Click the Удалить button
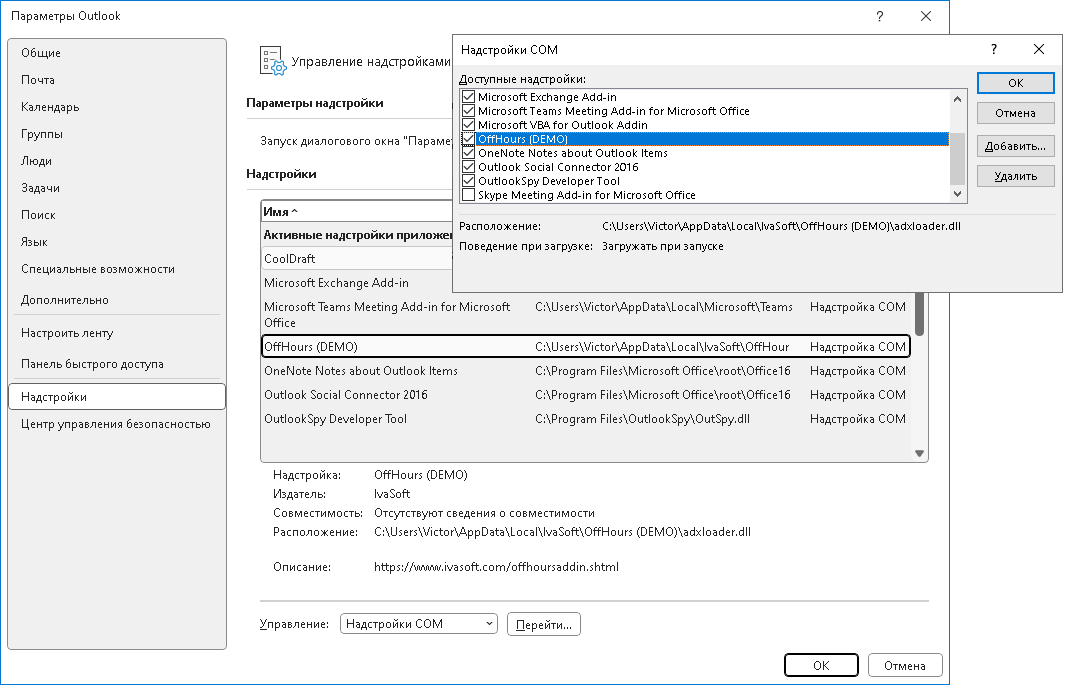This screenshot has height=694, width=1066. [1016, 176]
